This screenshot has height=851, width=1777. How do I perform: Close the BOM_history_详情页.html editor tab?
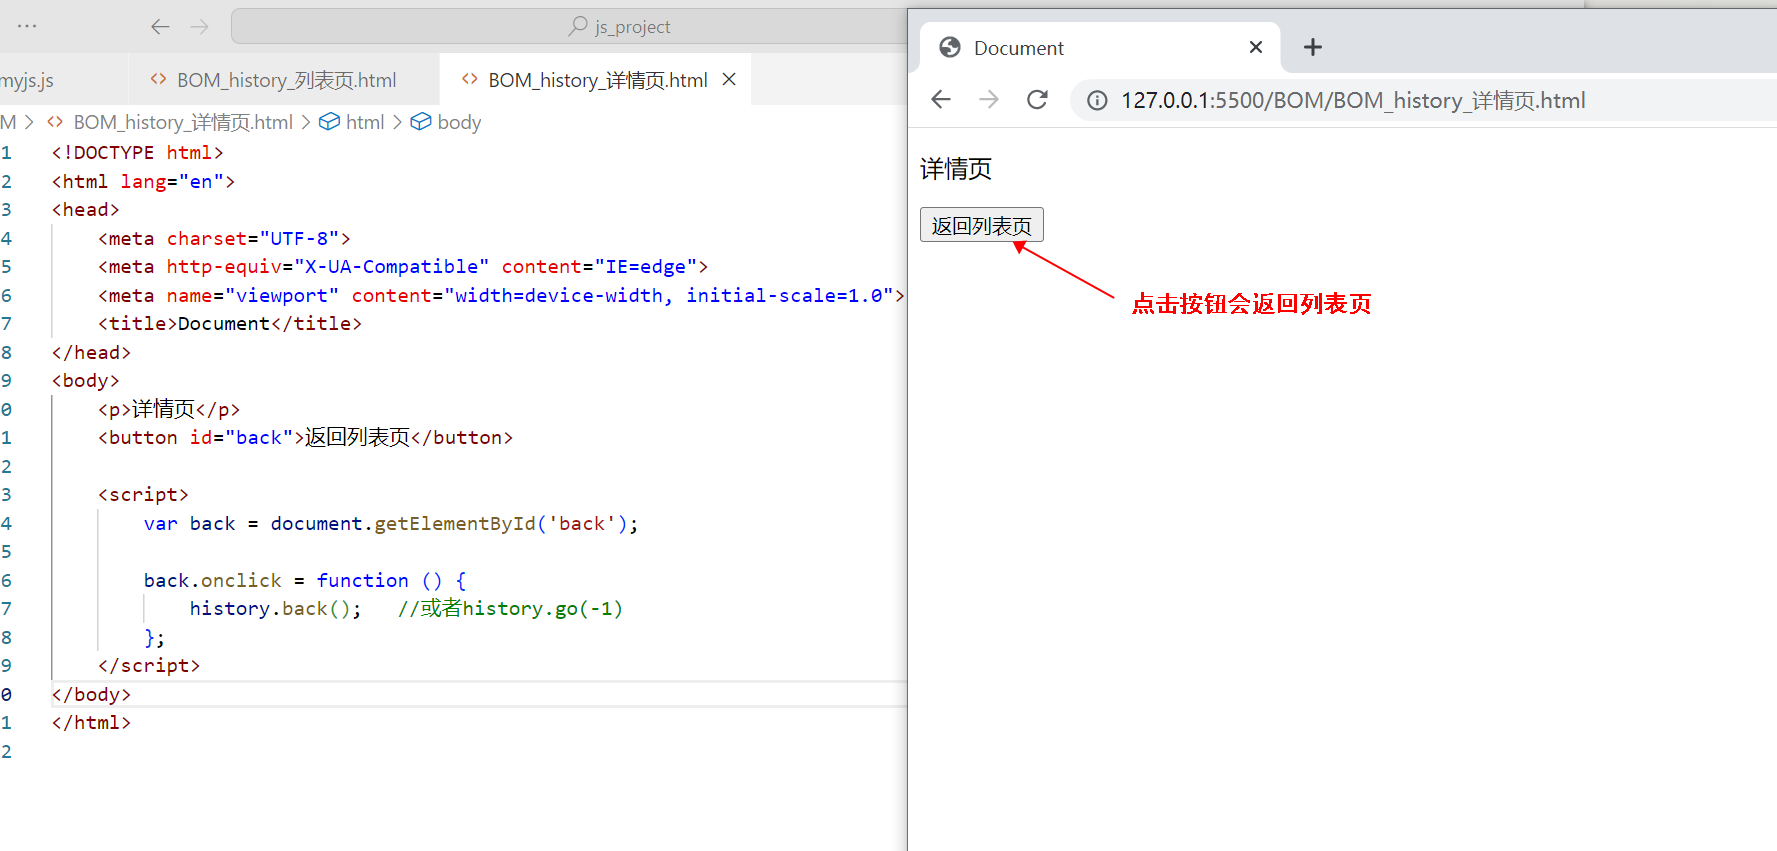point(729,79)
